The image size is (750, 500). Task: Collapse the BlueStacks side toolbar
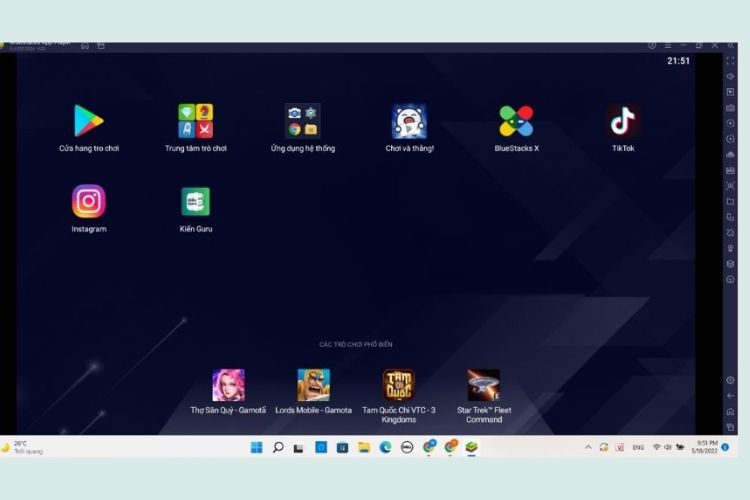730,45
